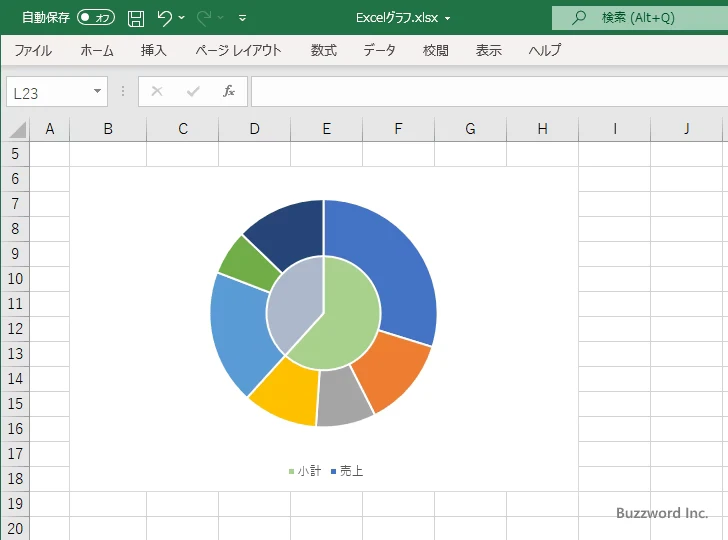
Task: Open the 数式 tab
Action: coord(324,50)
